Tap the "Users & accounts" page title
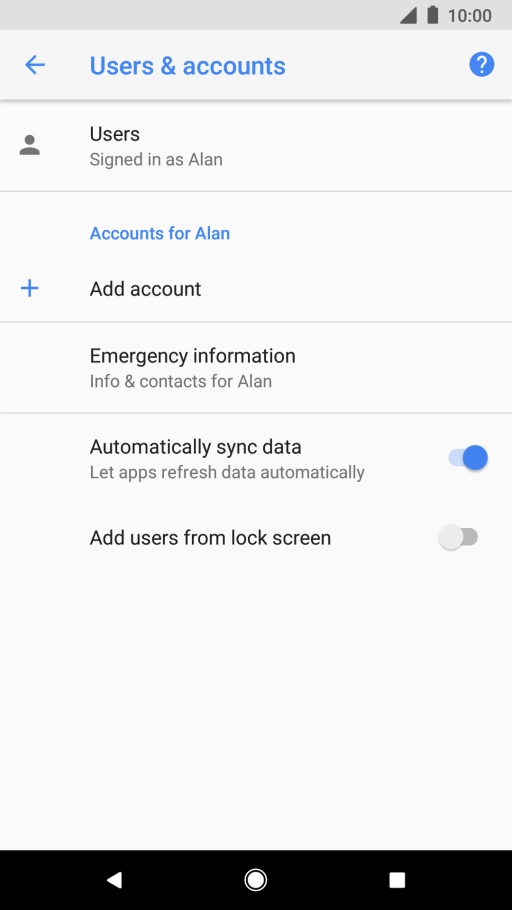 tap(188, 66)
